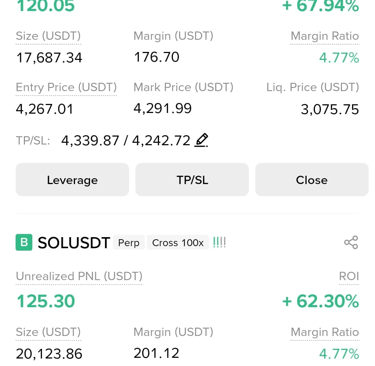Tap SOLUSDT Margin Ratio label
Viewport: 375px width, 366px height.
pyautogui.click(x=325, y=332)
